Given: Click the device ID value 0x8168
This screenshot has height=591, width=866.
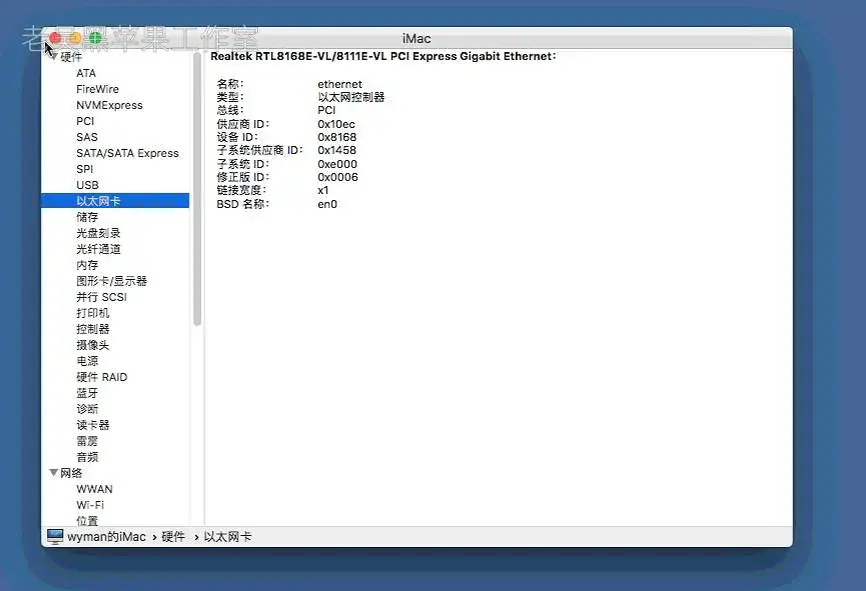Looking at the screenshot, I should [337, 137].
